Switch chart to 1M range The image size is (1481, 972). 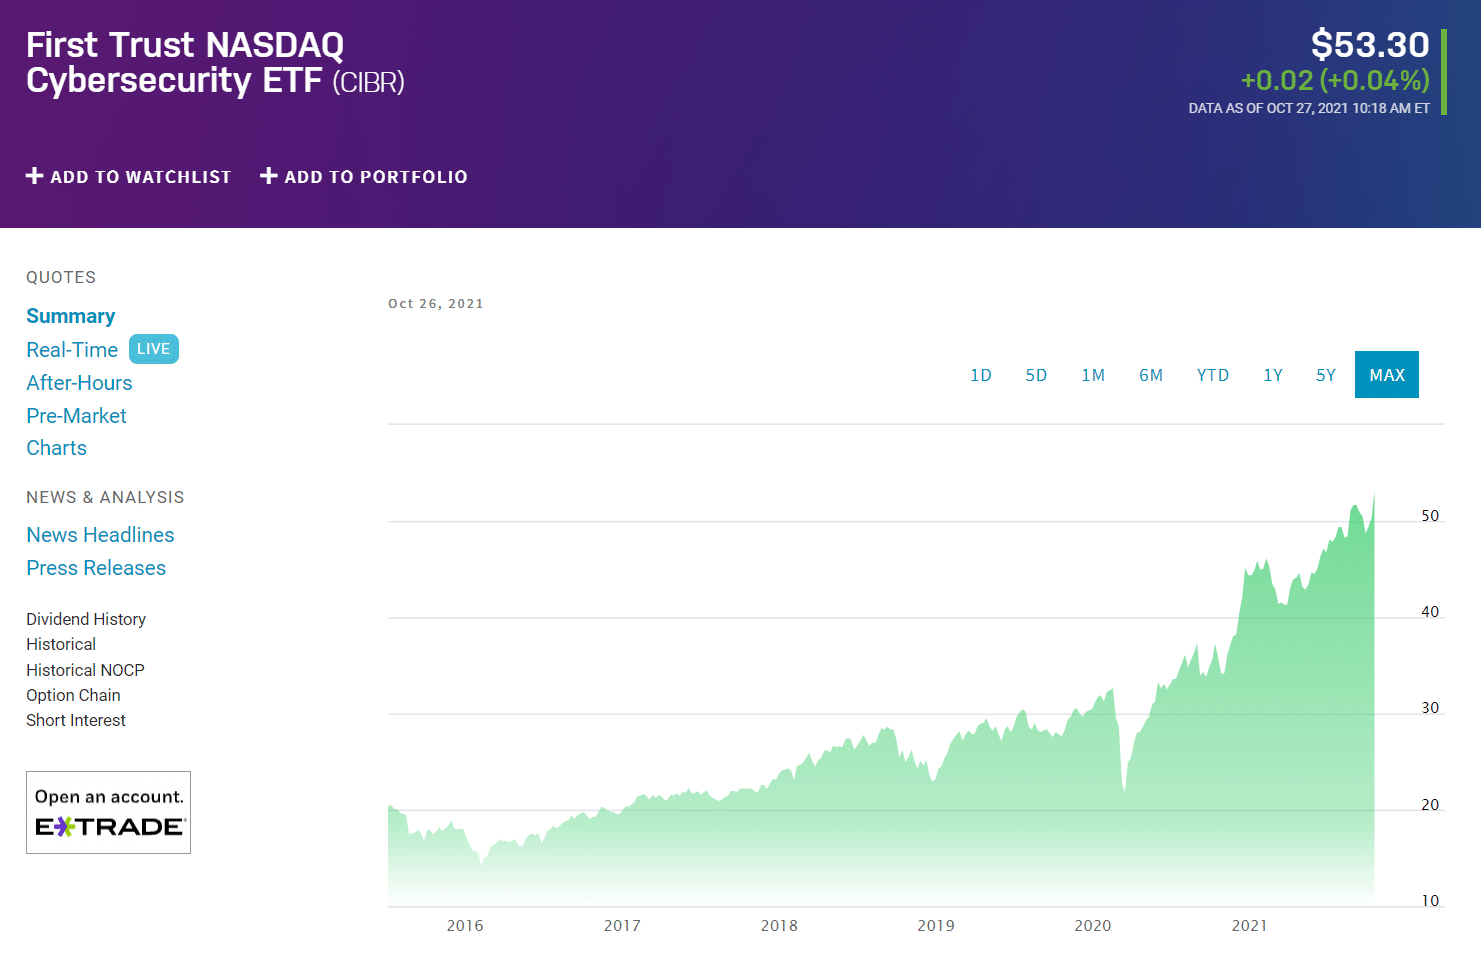(x=1093, y=375)
